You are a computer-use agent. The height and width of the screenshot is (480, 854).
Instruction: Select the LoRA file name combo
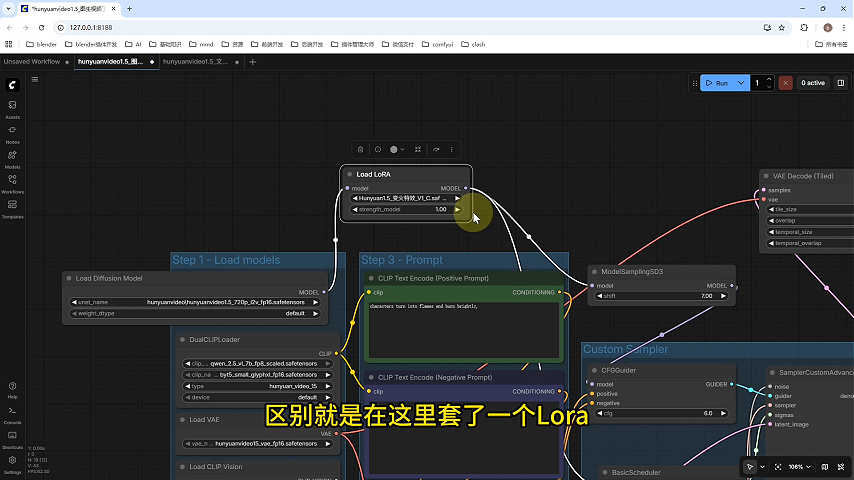(406, 198)
